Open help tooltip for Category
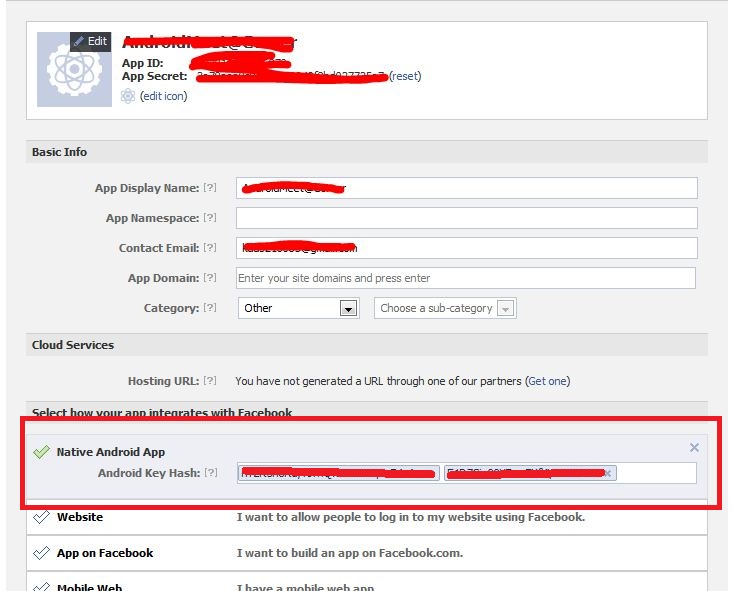 point(210,307)
